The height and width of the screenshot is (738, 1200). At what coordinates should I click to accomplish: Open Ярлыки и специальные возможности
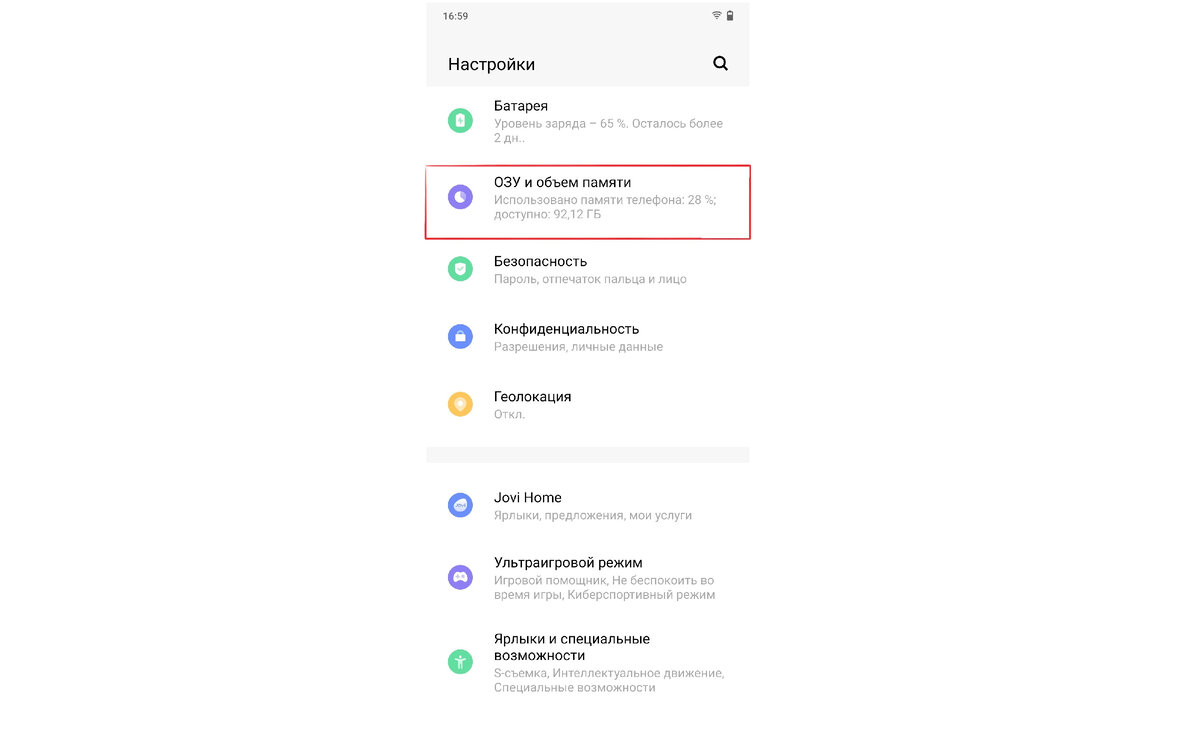[x=588, y=662]
